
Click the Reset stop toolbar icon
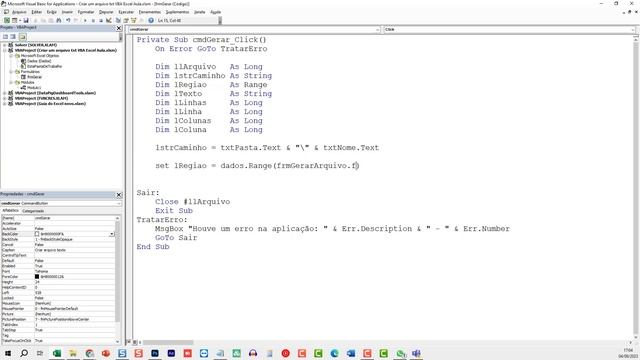(101, 20)
